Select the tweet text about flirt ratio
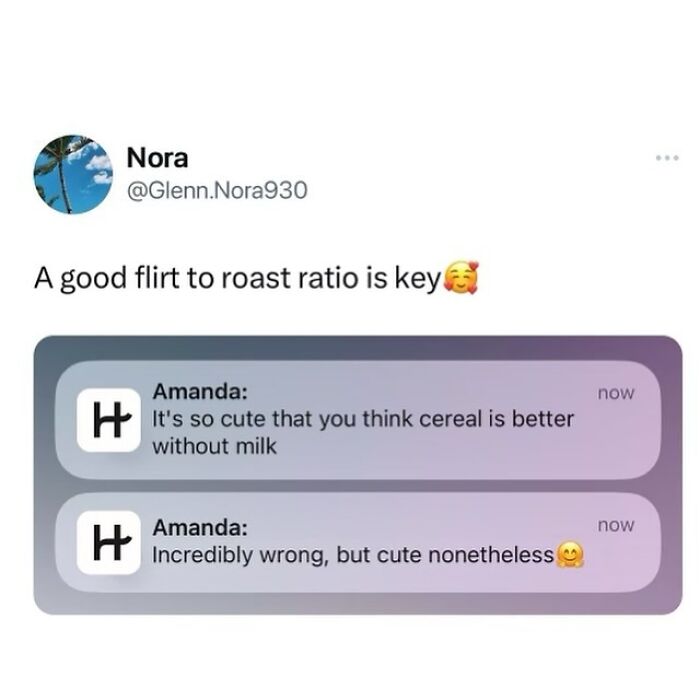 coord(256,278)
